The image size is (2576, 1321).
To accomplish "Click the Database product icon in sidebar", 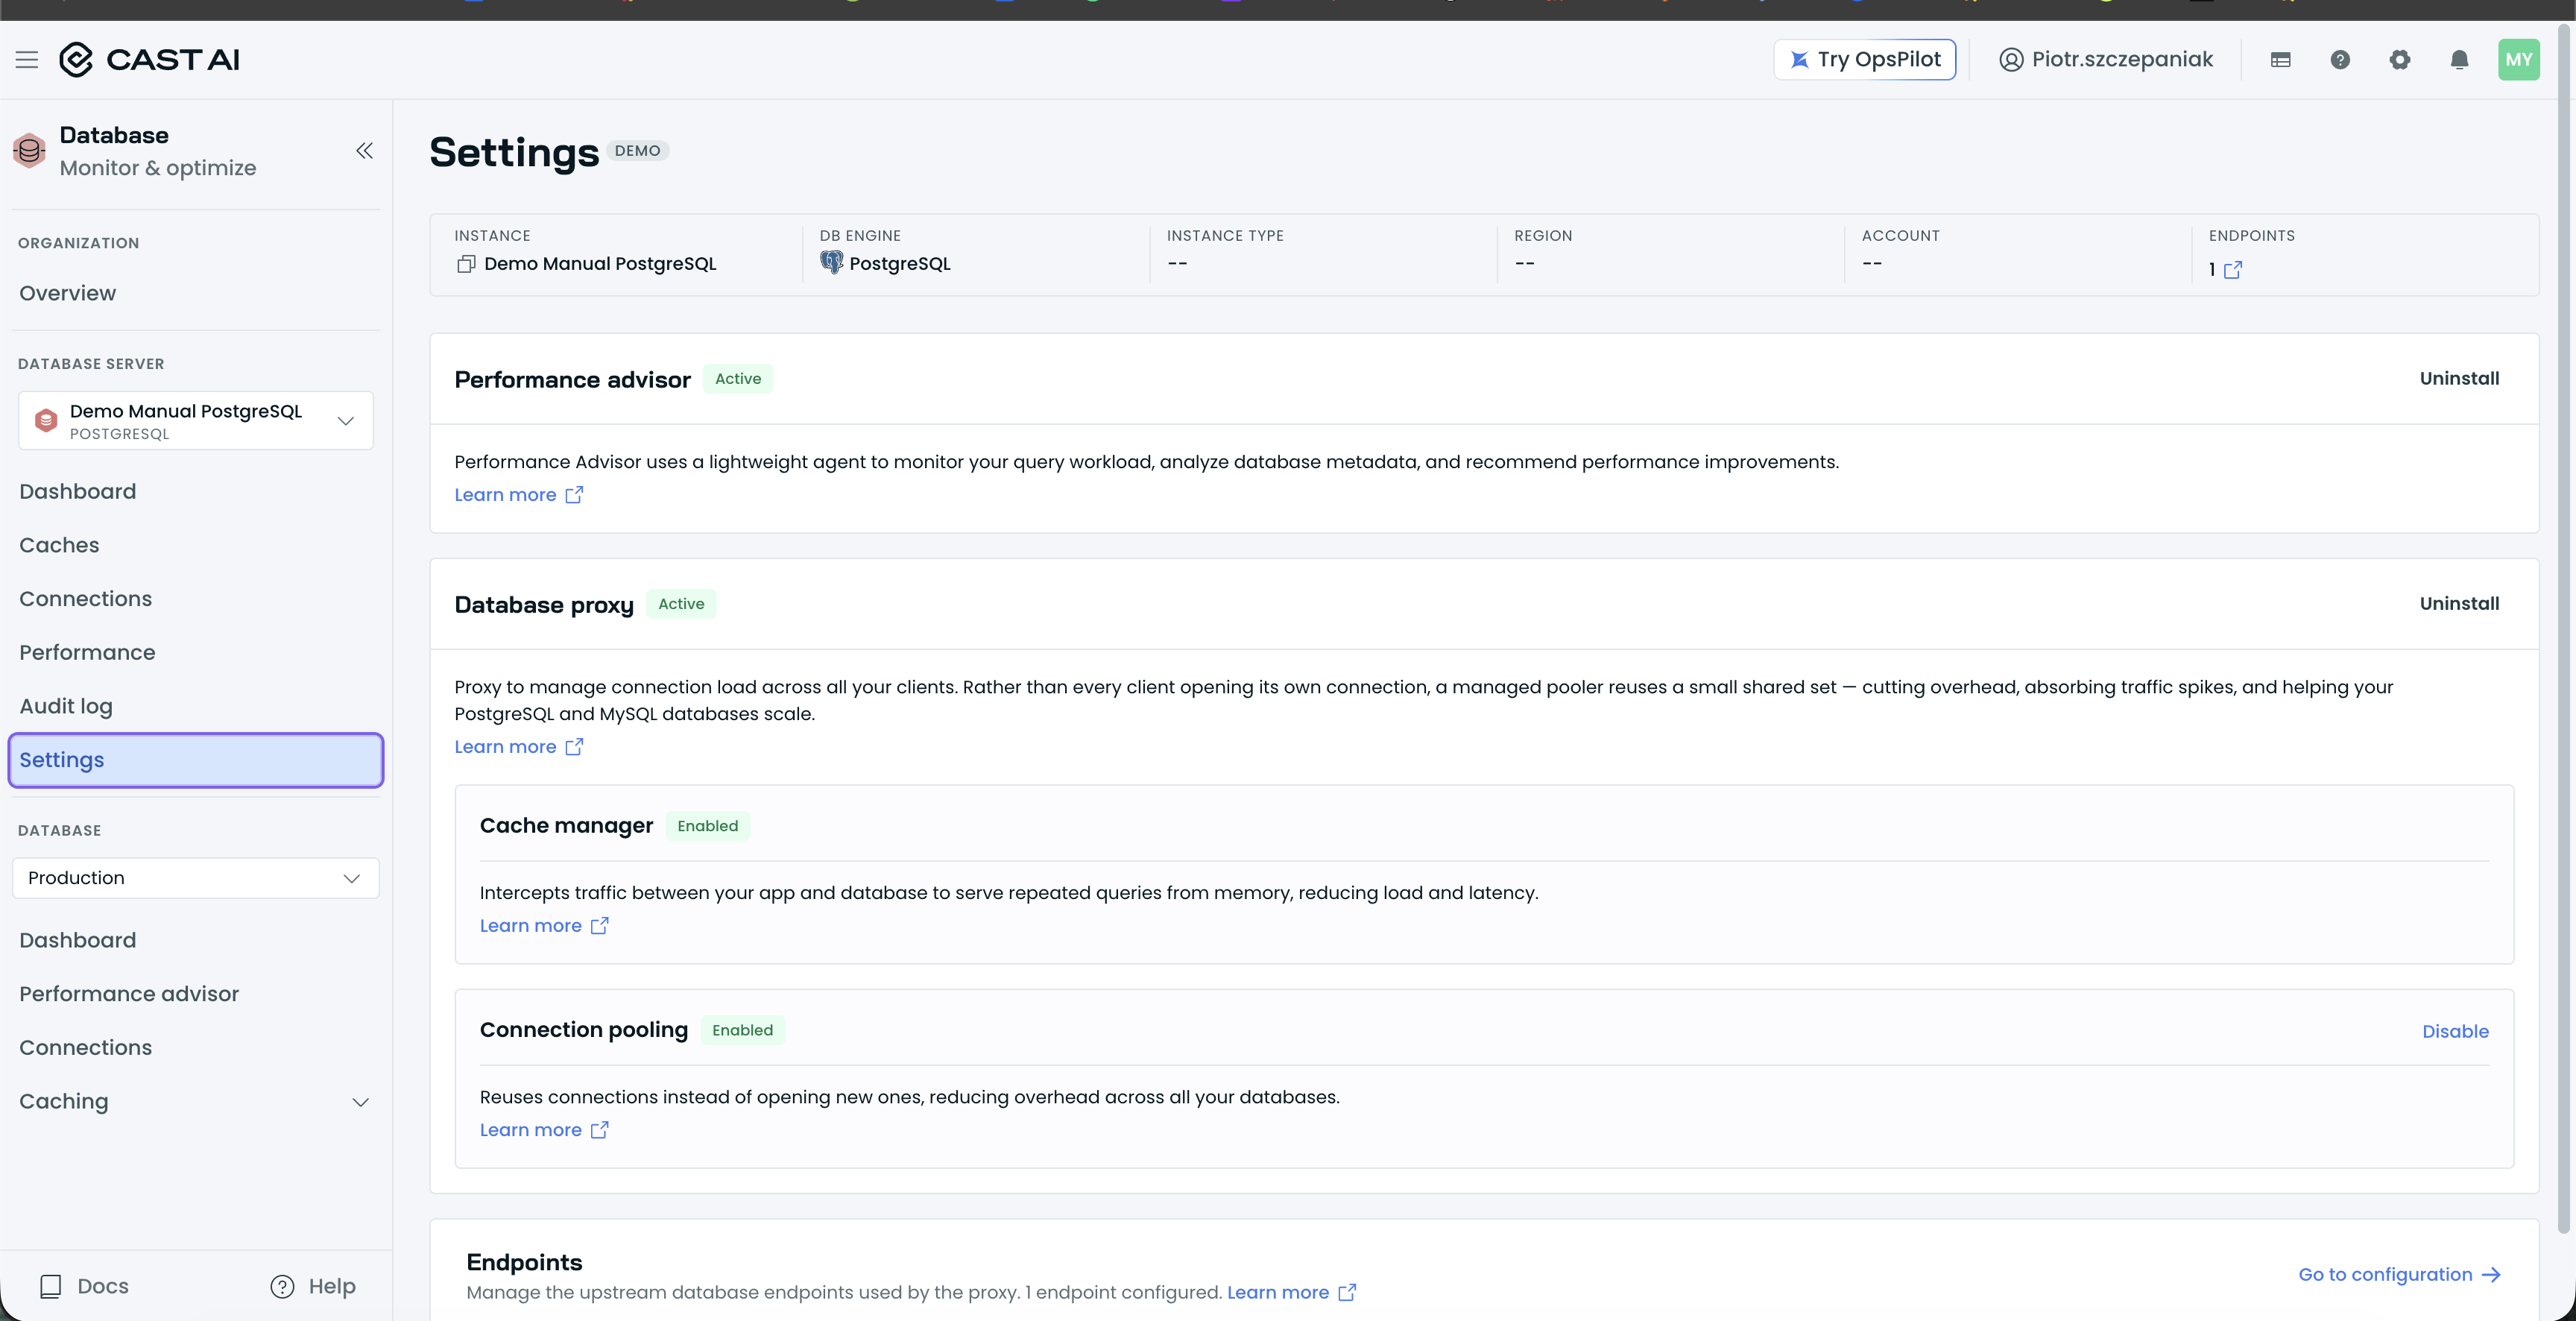I will tap(29, 151).
